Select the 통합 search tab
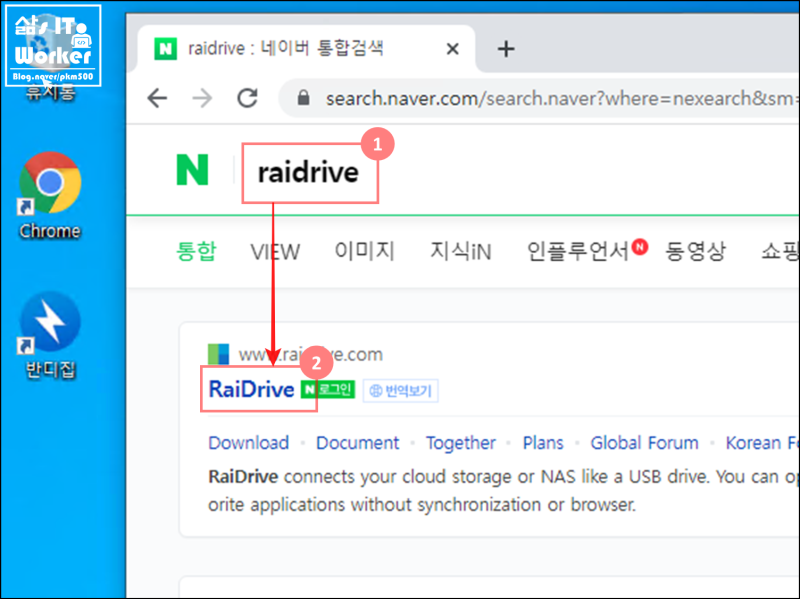The image size is (800, 599). [x=196, y=251]
